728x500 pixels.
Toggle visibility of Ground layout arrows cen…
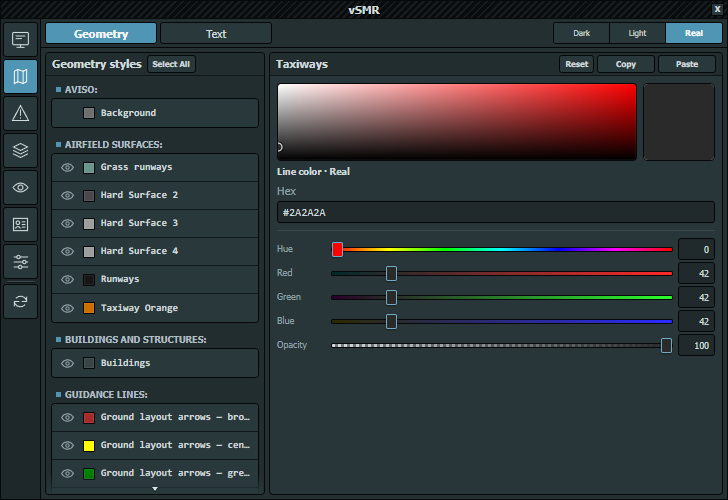67,445
